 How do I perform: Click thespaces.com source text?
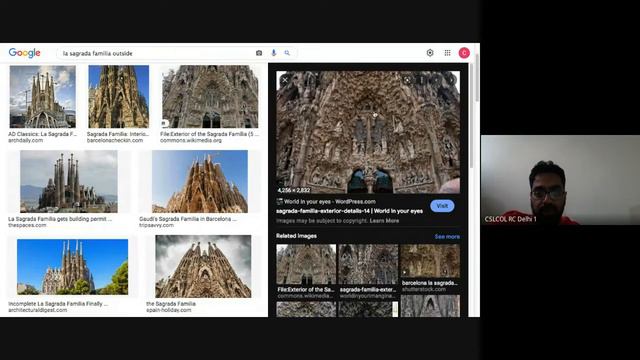pyautogui.click(x=27, y=225)
